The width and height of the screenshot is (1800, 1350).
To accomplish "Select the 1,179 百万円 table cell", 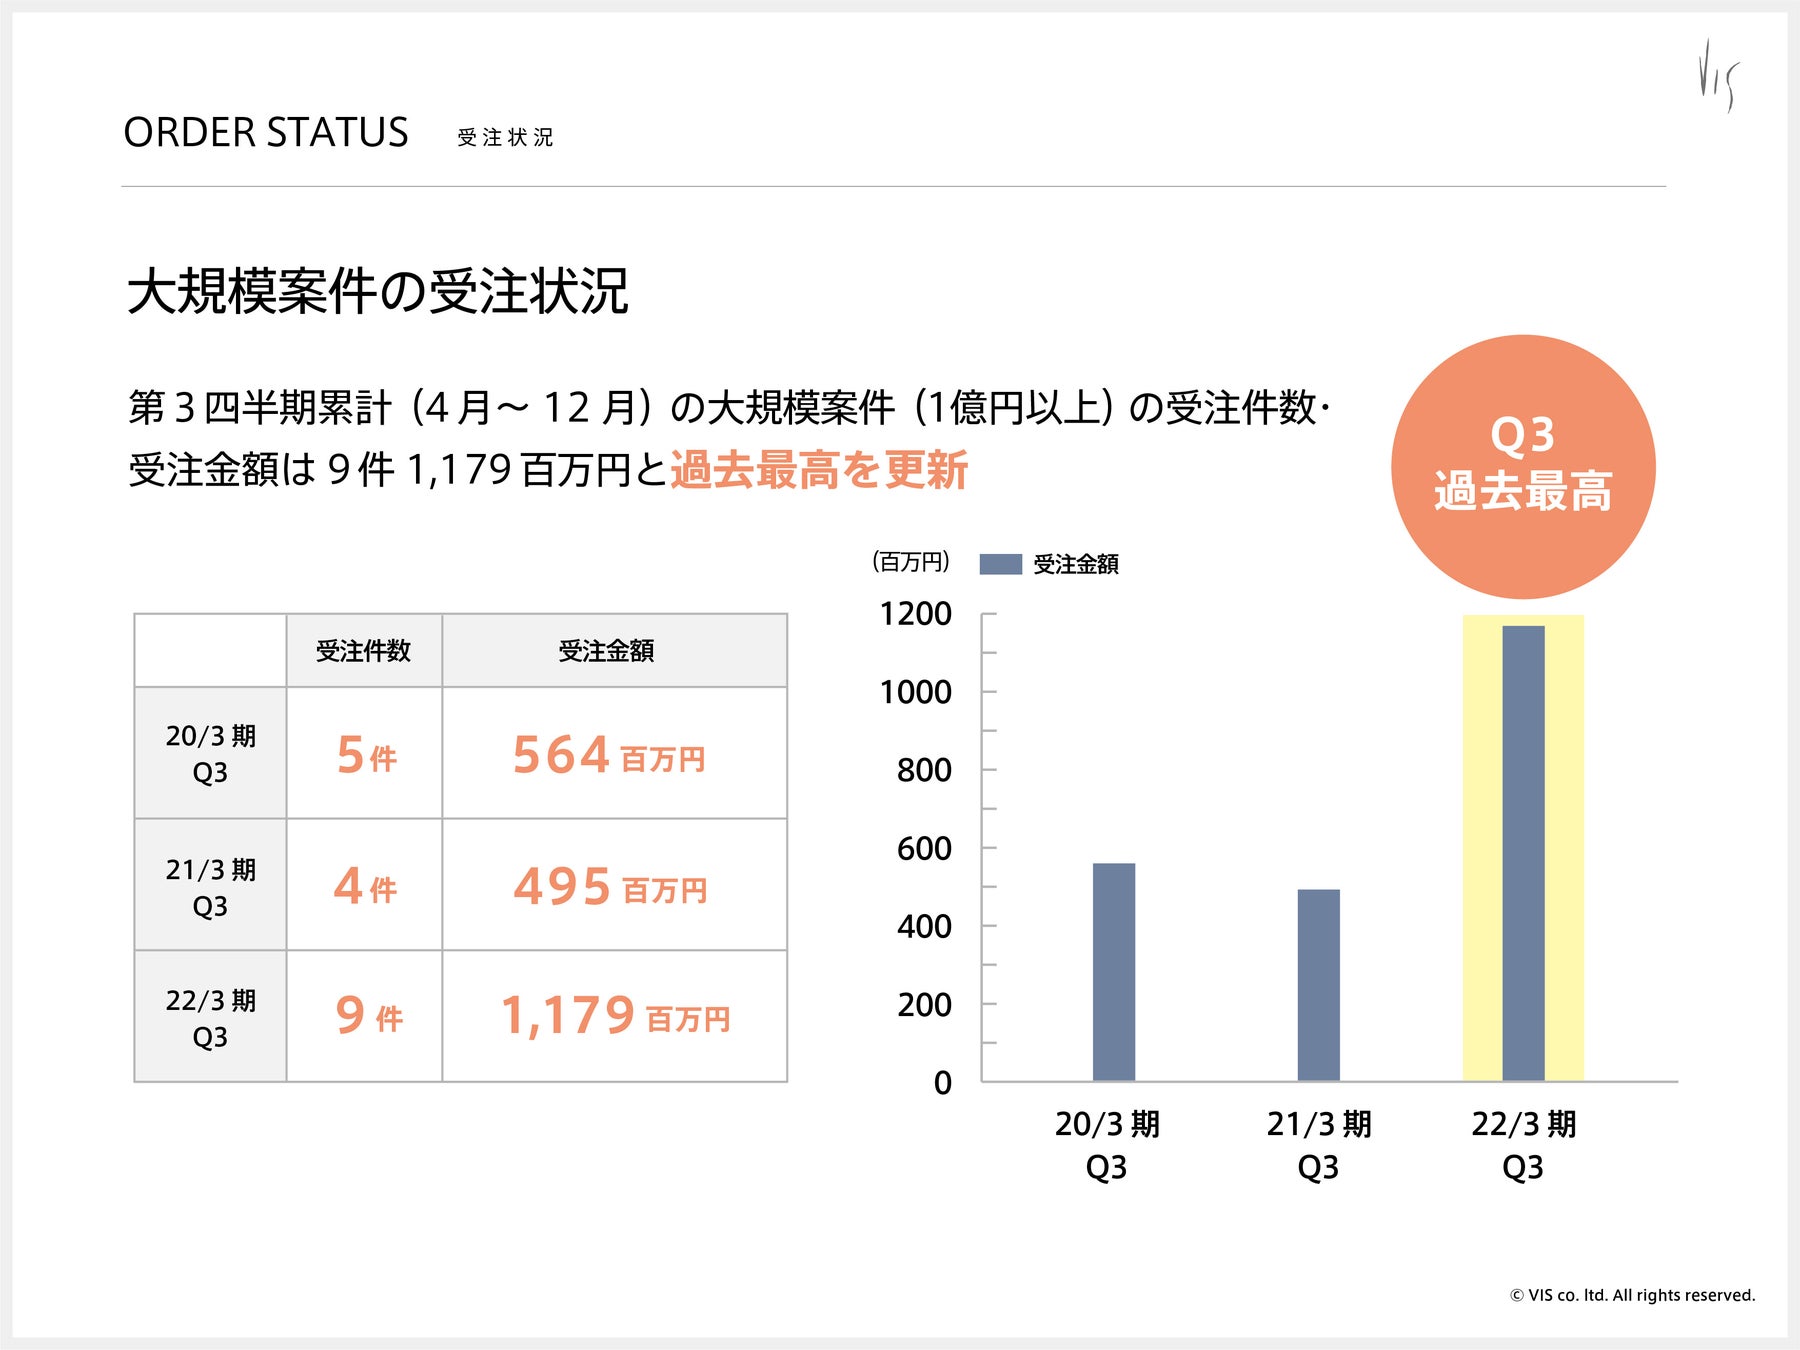I will 614,1016.
